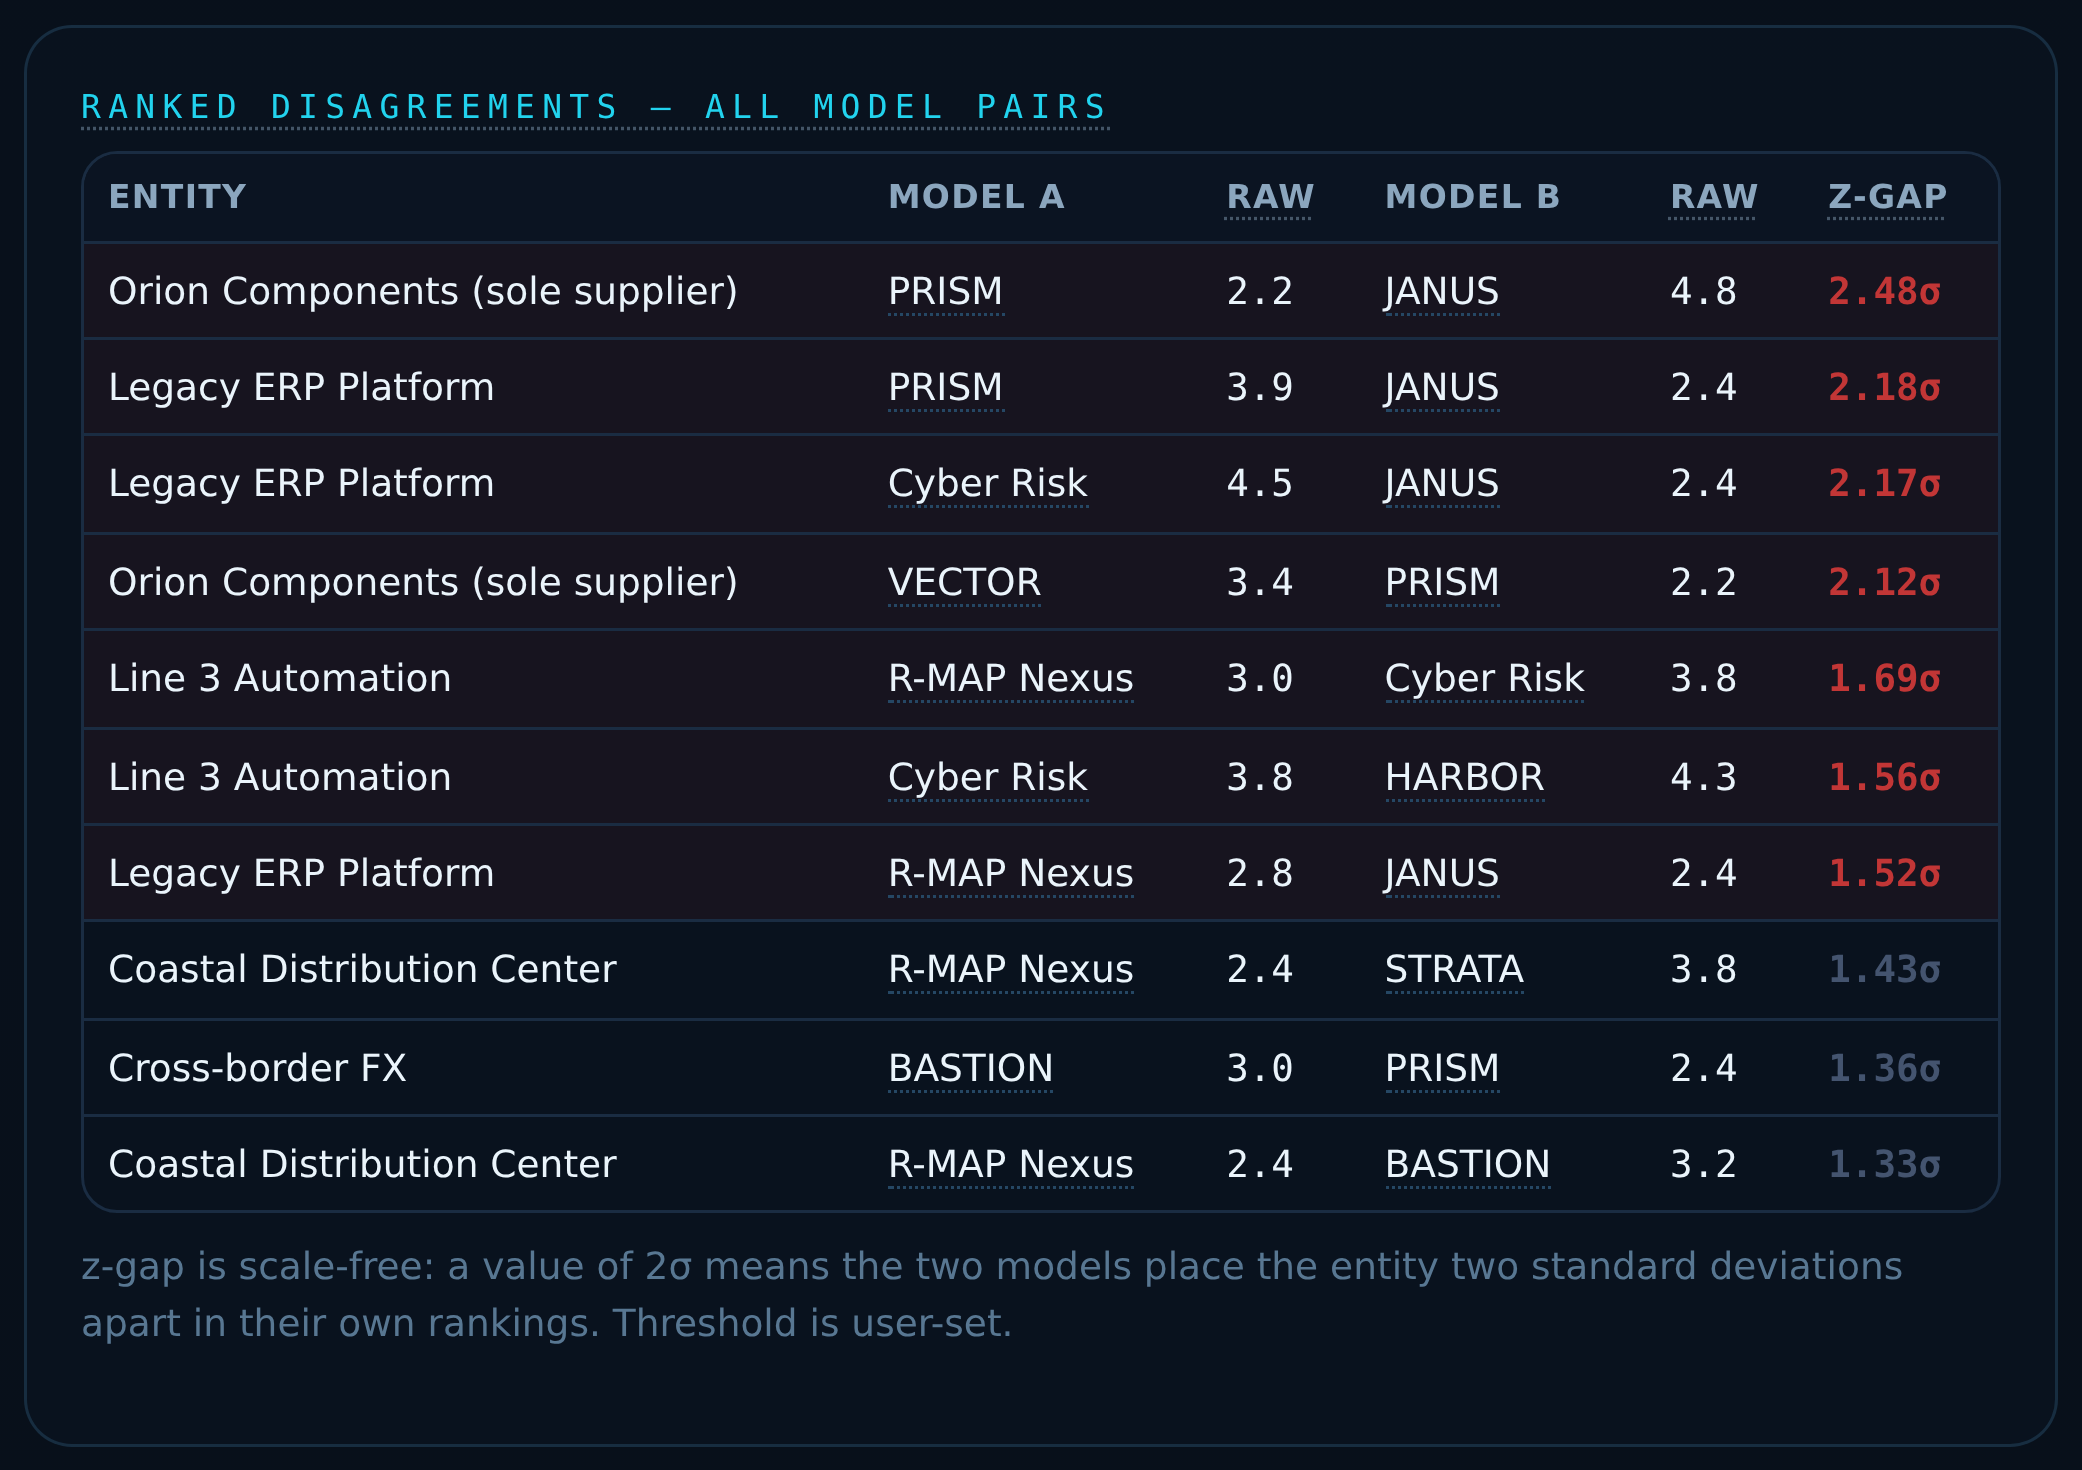Click Legacy ERP Platform in 2.17σ row

pyautogui.click(x=301, y=484)
